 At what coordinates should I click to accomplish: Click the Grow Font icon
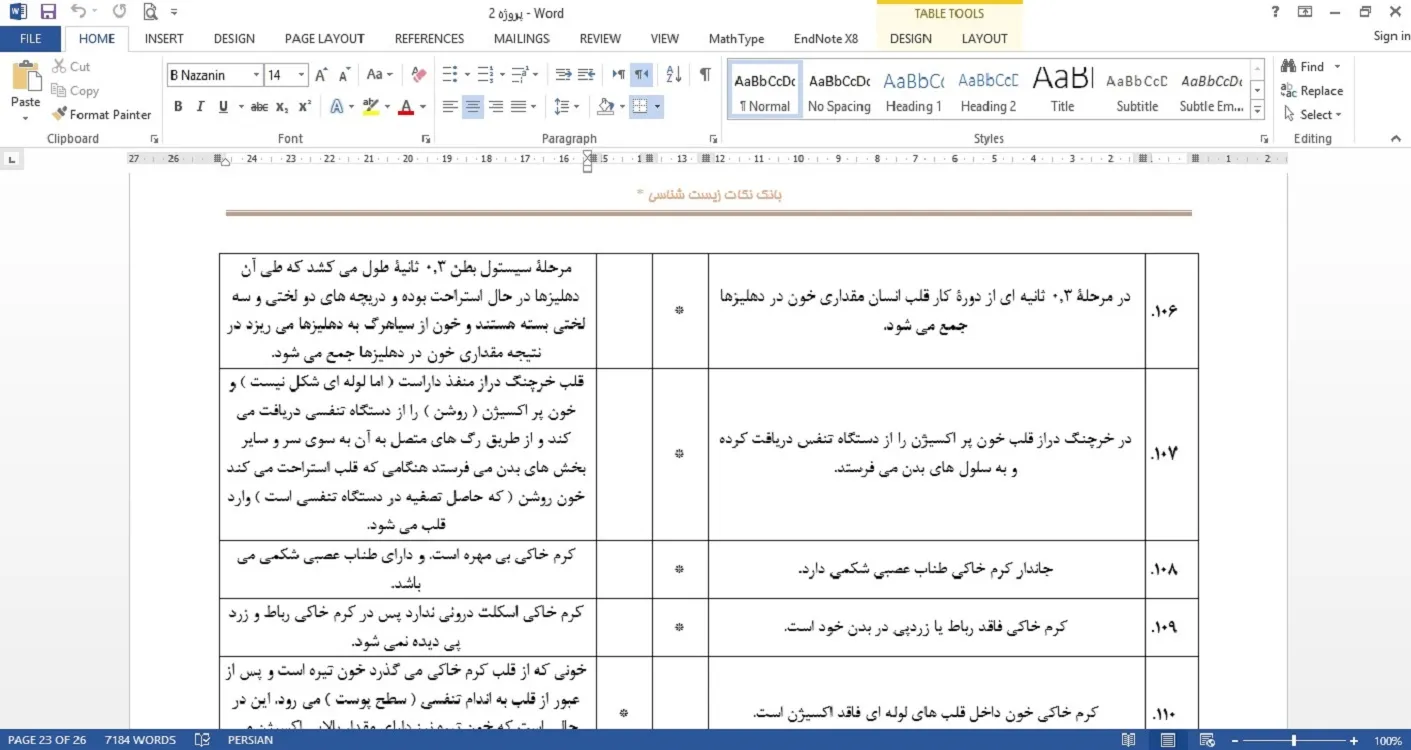(321, 75)
